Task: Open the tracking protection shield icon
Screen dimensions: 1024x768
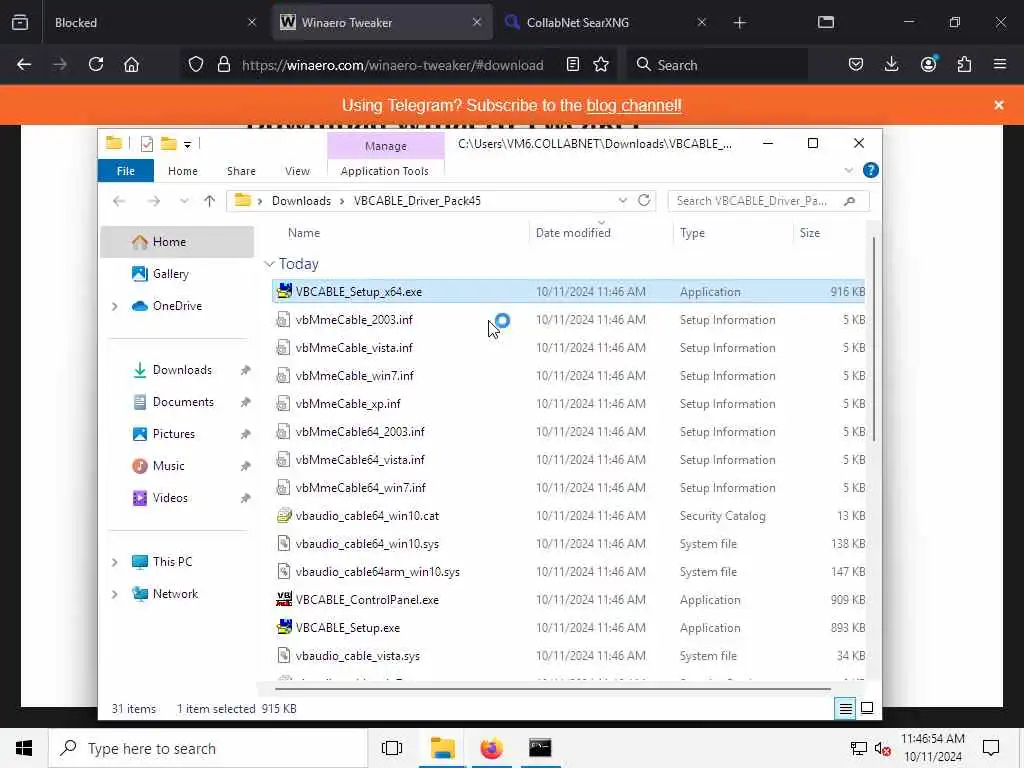Action: pos(196,65)
